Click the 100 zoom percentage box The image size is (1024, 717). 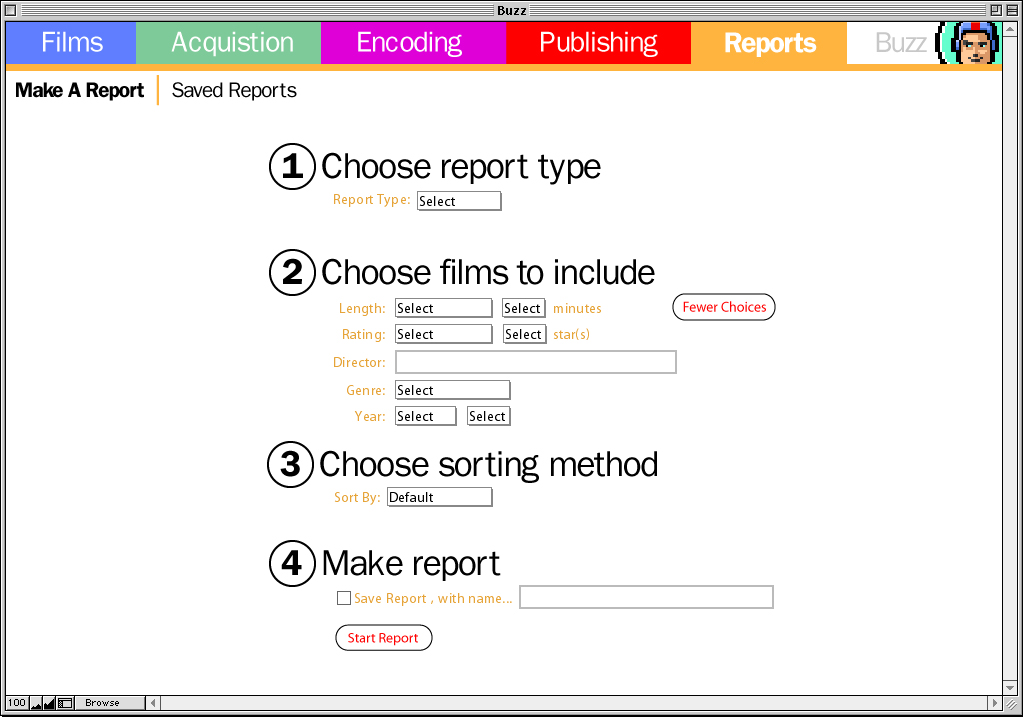point(17,703)
